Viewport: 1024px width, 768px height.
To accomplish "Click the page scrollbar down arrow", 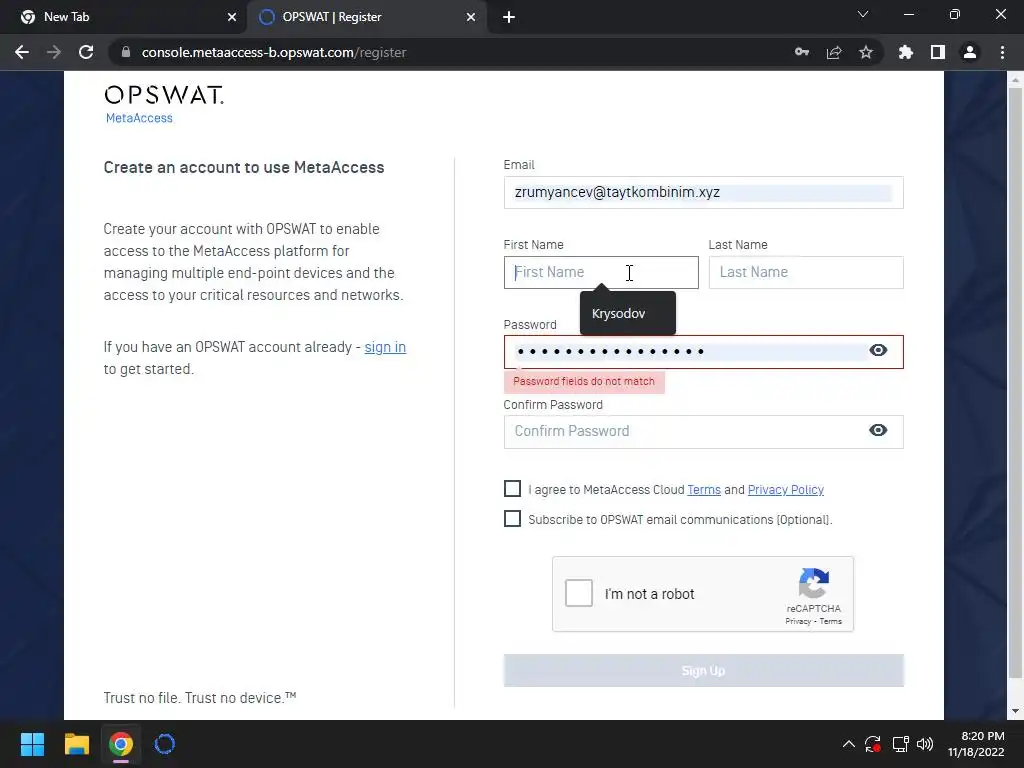I will (1015, 711).
